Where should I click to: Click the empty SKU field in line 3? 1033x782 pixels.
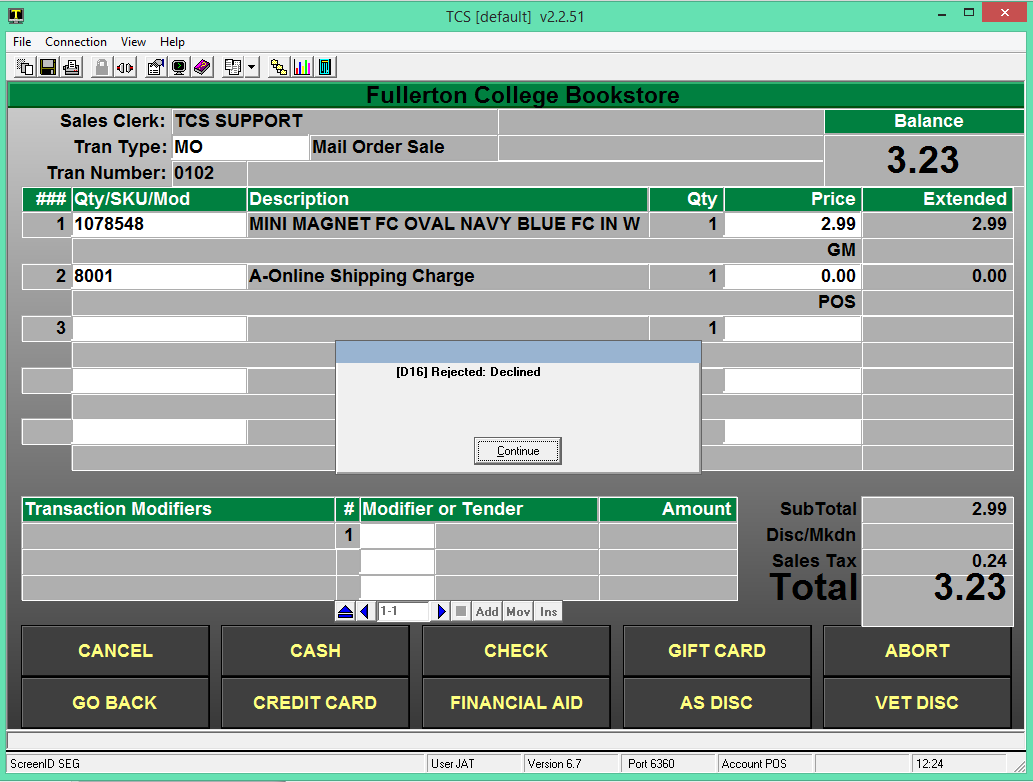click(159, 328)
